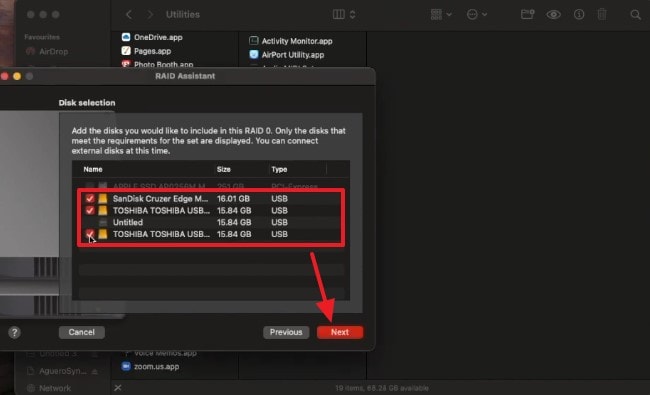This screenshot has height=395, width=650.
Task: Eject the AgueroSyn volume
Action: coord(95,371)
